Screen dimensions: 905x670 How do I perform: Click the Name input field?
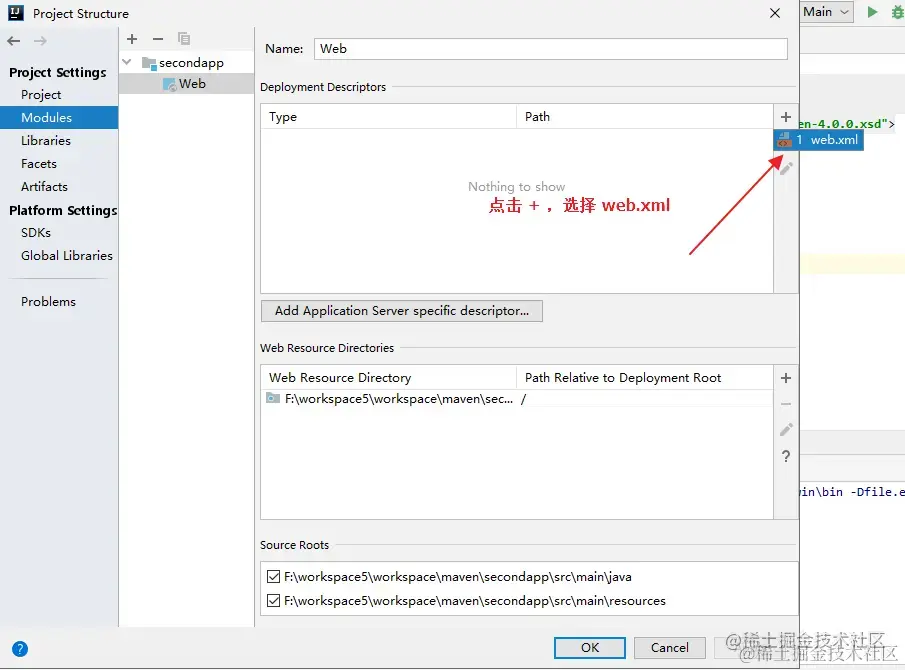551,49
